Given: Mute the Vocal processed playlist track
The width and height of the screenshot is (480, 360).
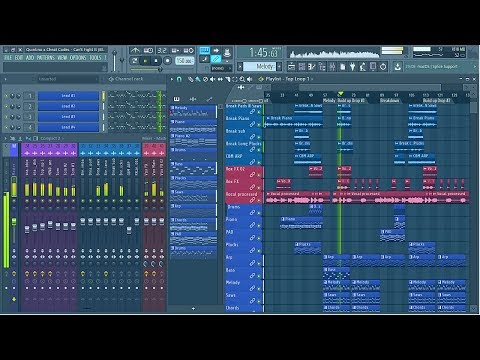Looking at the screenshot, I should click(x=259, y=201).
